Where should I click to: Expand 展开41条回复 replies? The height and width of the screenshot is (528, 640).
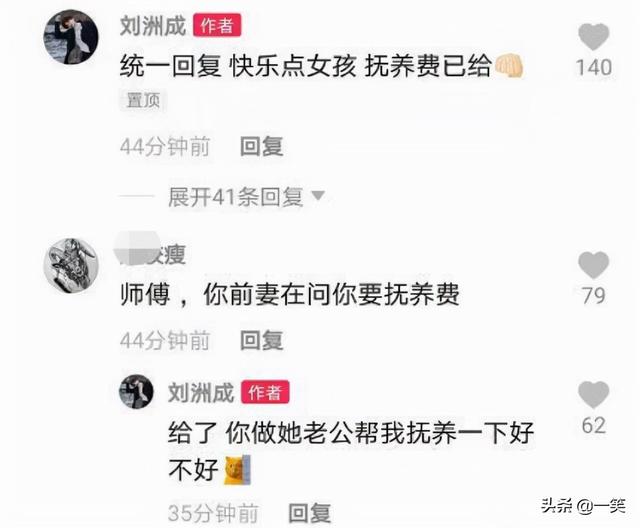click(x=236, y=197)
